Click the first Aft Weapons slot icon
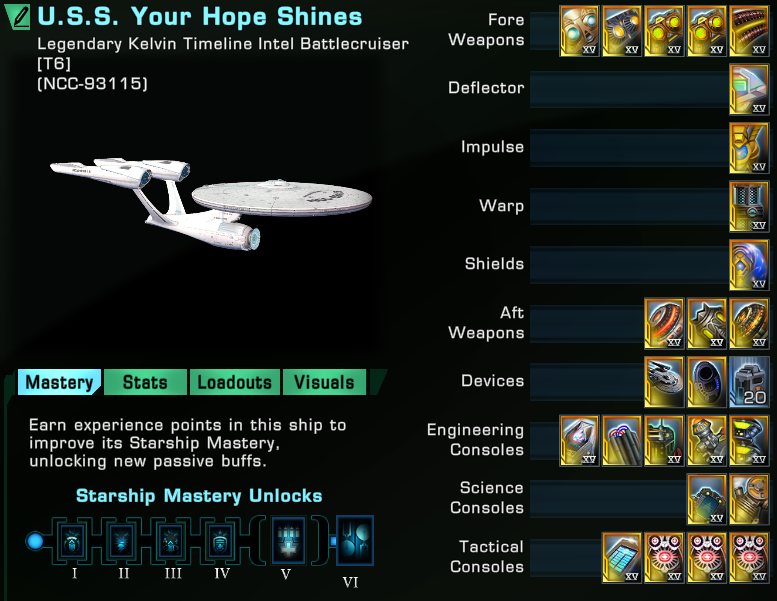The image size is (777, 601). 664,324
